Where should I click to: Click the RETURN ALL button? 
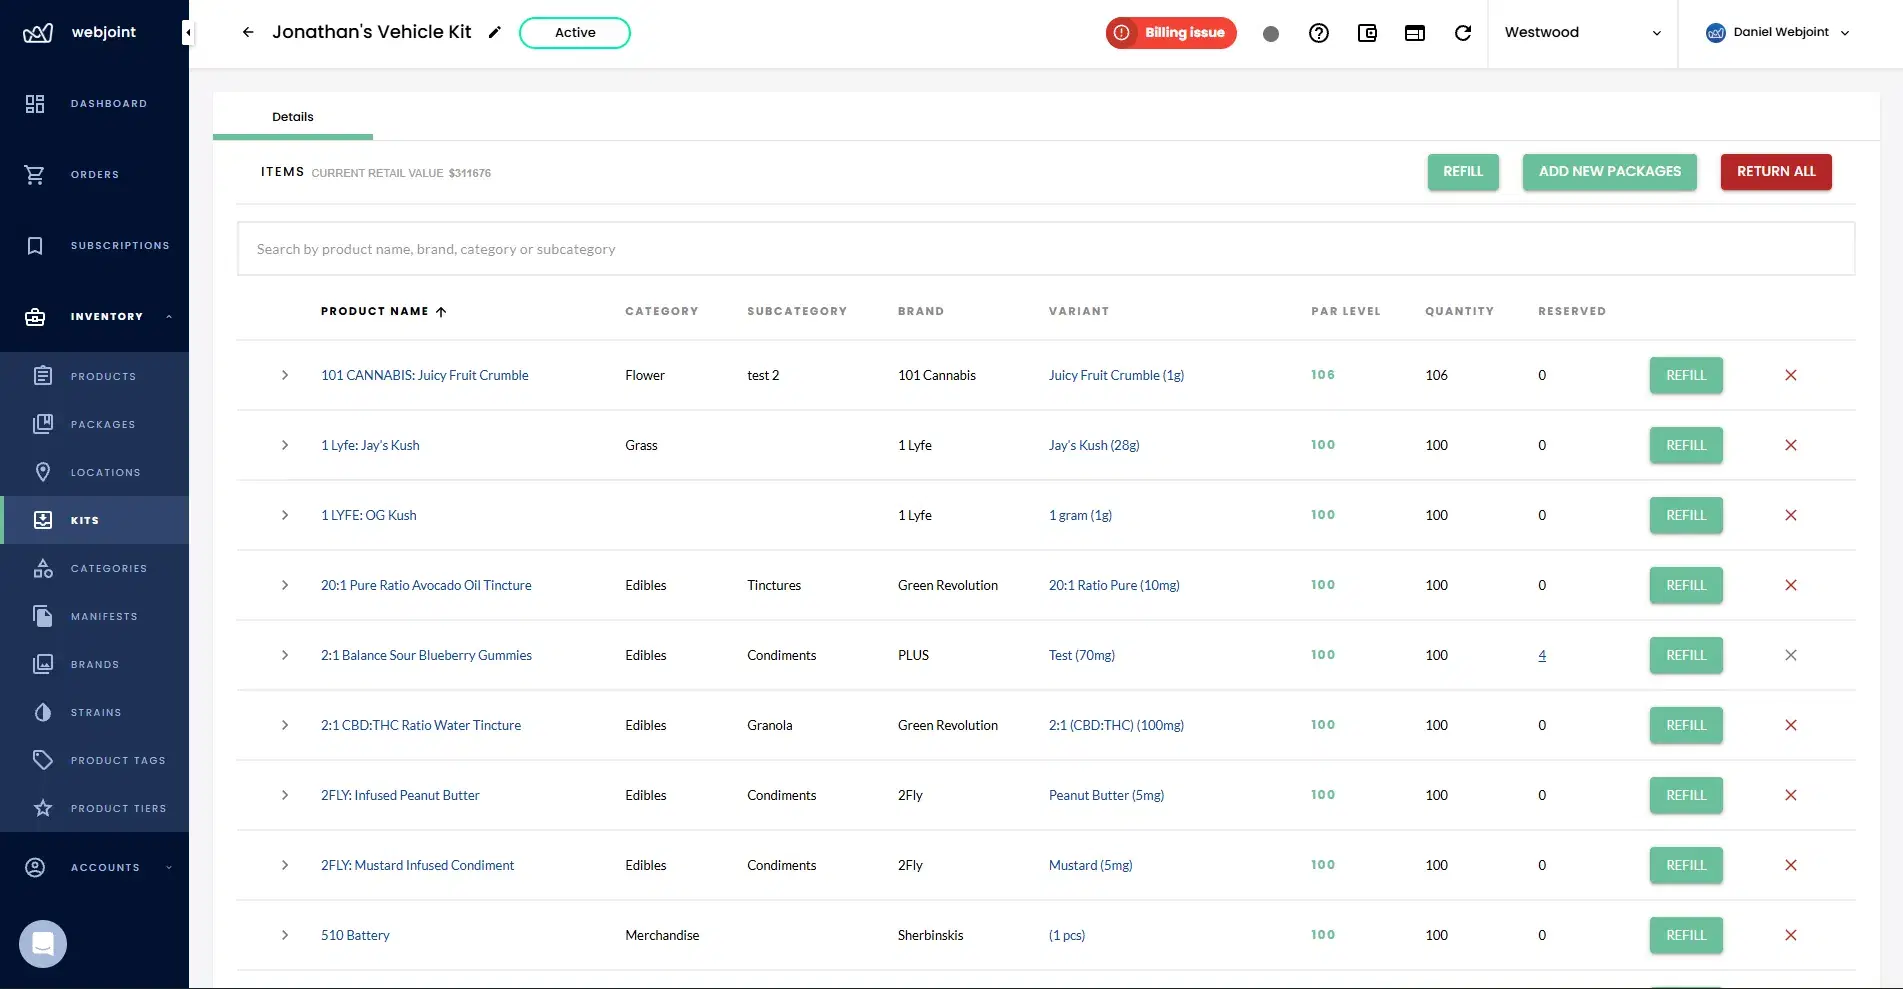(x=1775, y=171)
